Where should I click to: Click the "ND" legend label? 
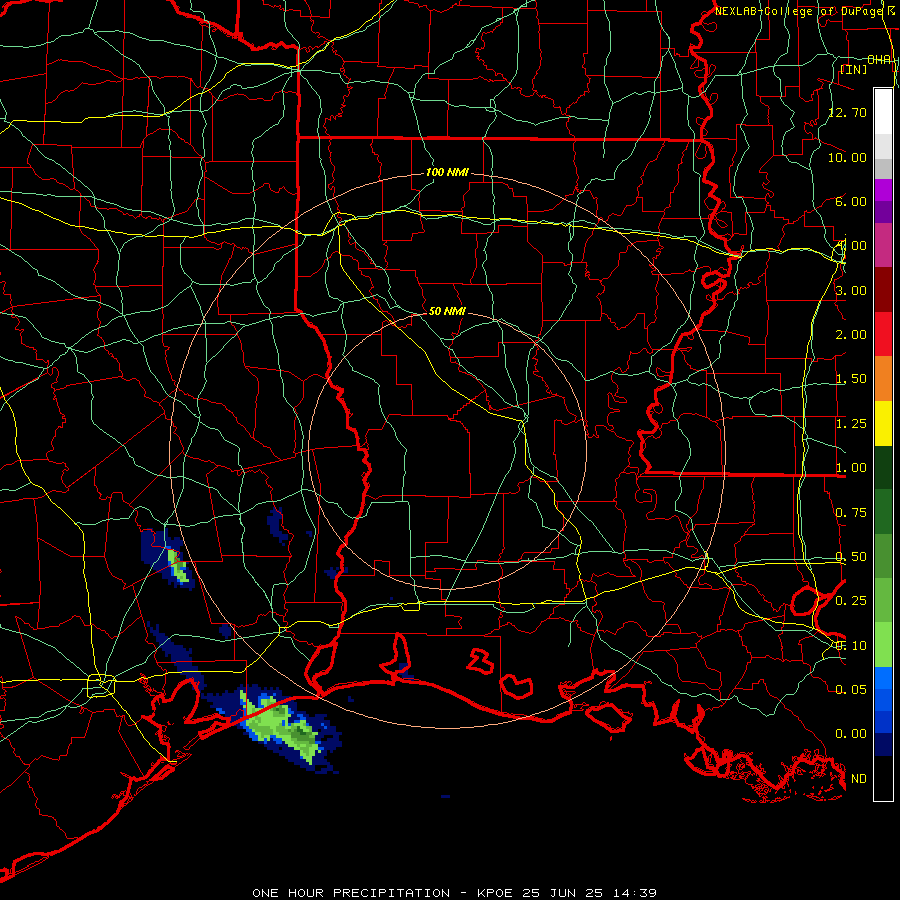click(x=859, y=779)
